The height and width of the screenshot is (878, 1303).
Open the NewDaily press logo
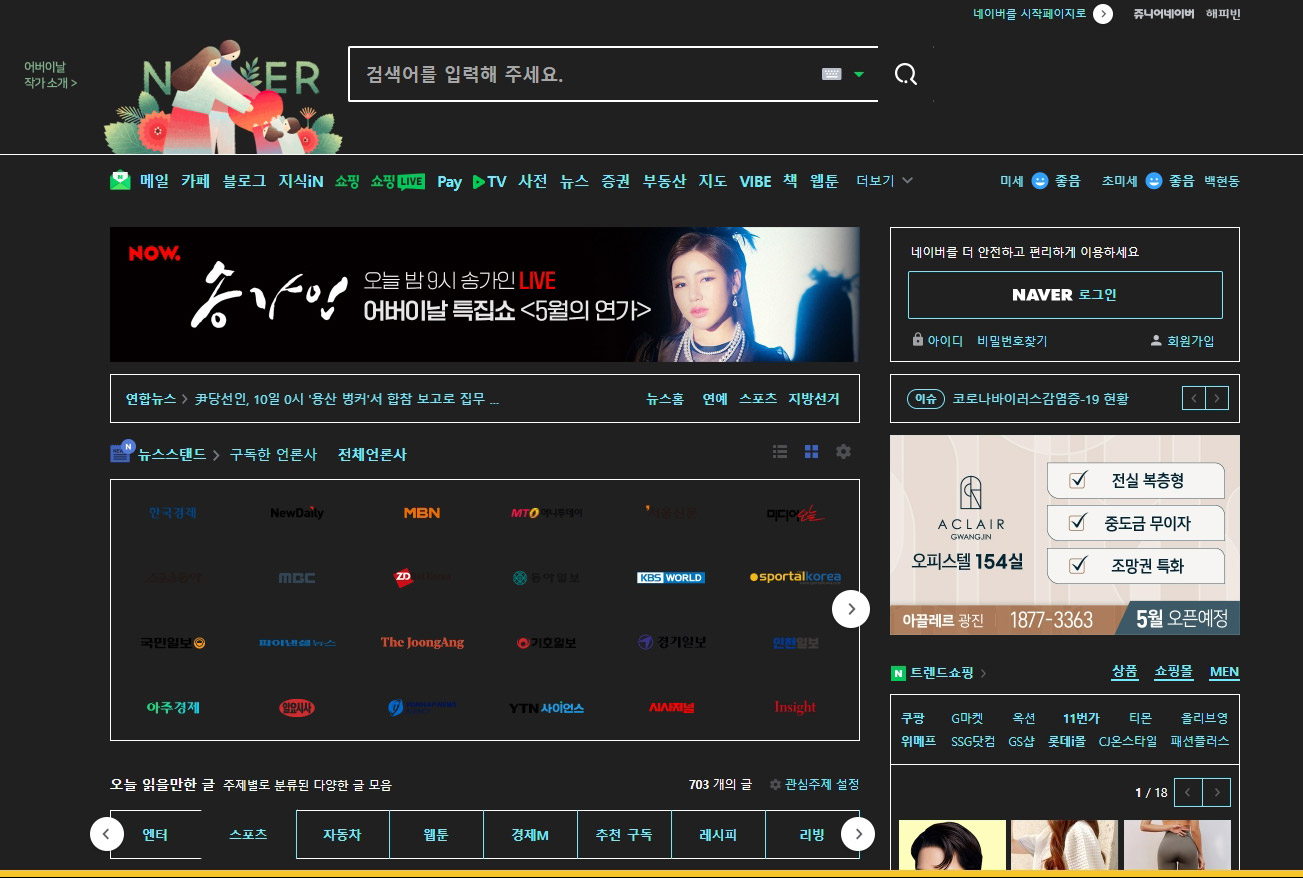tap(297, 512)
